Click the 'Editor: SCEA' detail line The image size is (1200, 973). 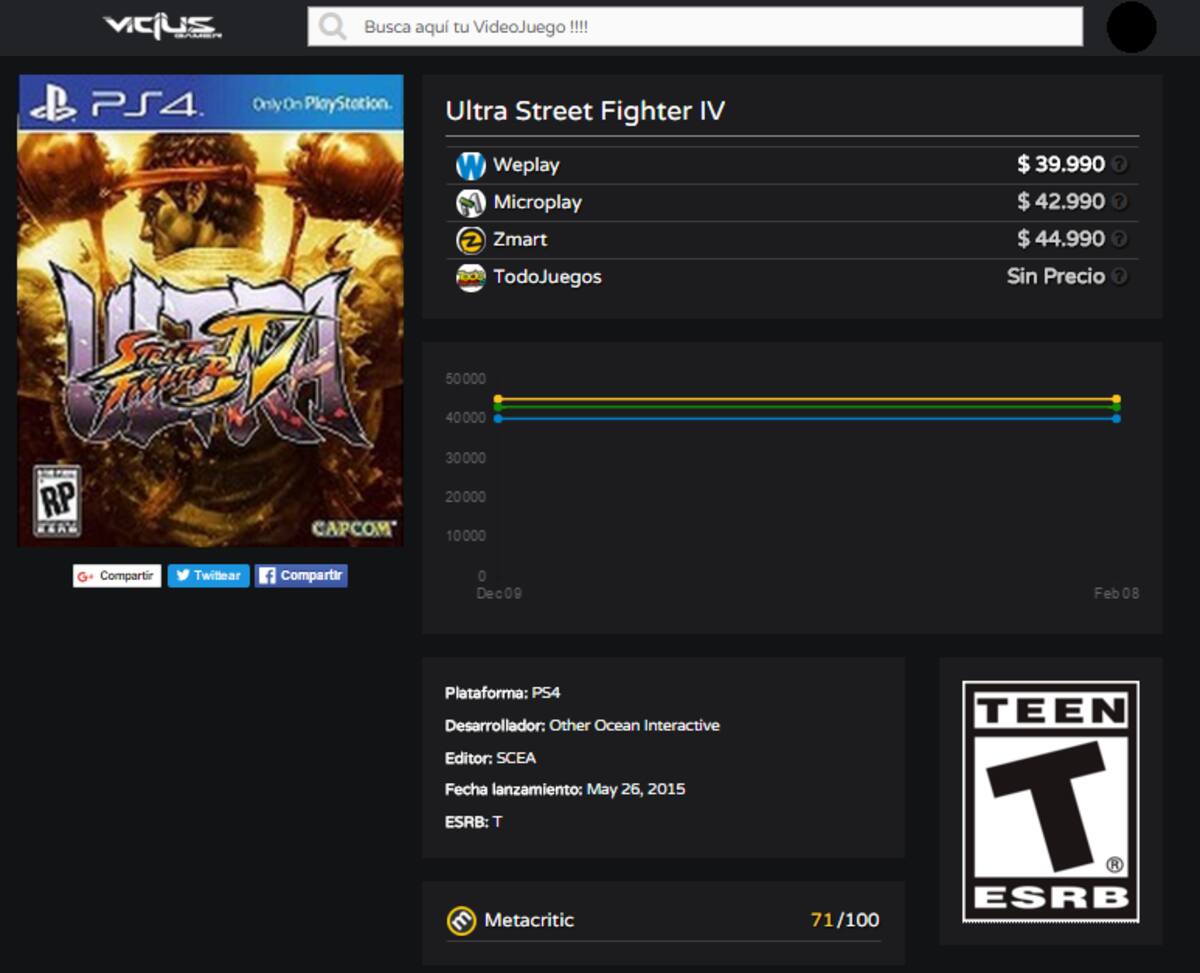491,758
